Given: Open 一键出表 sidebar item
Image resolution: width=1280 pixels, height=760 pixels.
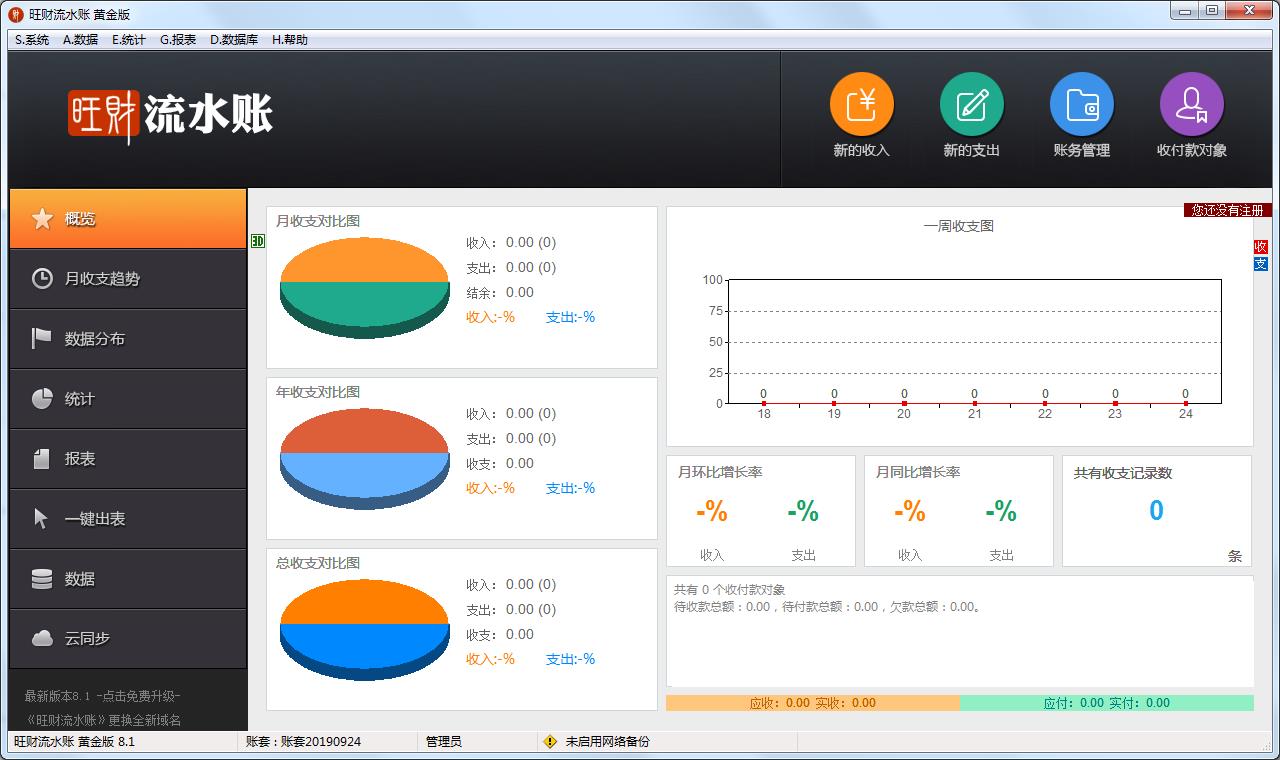Looking at the screenshot, I should click(x=128, y=519).
